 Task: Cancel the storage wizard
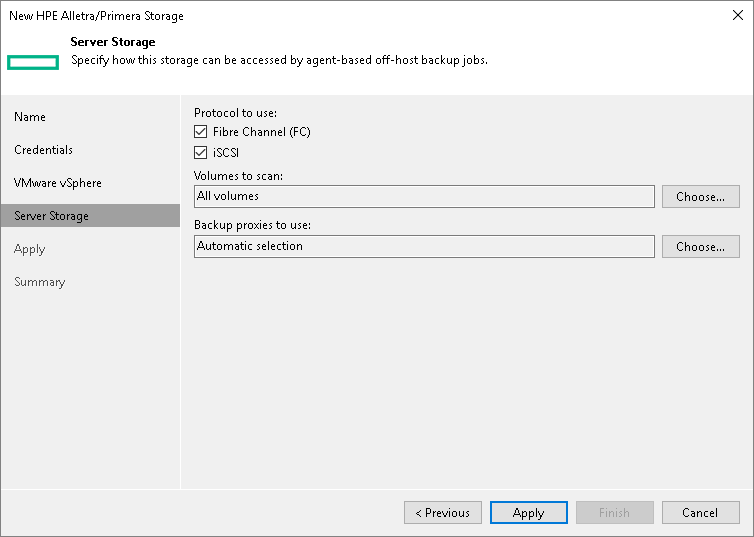pyautogui.click(x=701, y=513)
